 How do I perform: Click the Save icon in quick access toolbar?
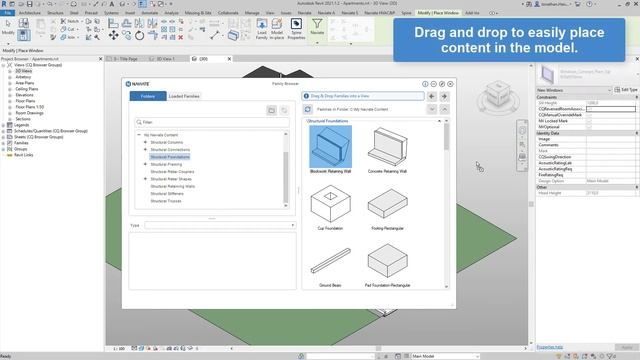click(x=29, y=4)
